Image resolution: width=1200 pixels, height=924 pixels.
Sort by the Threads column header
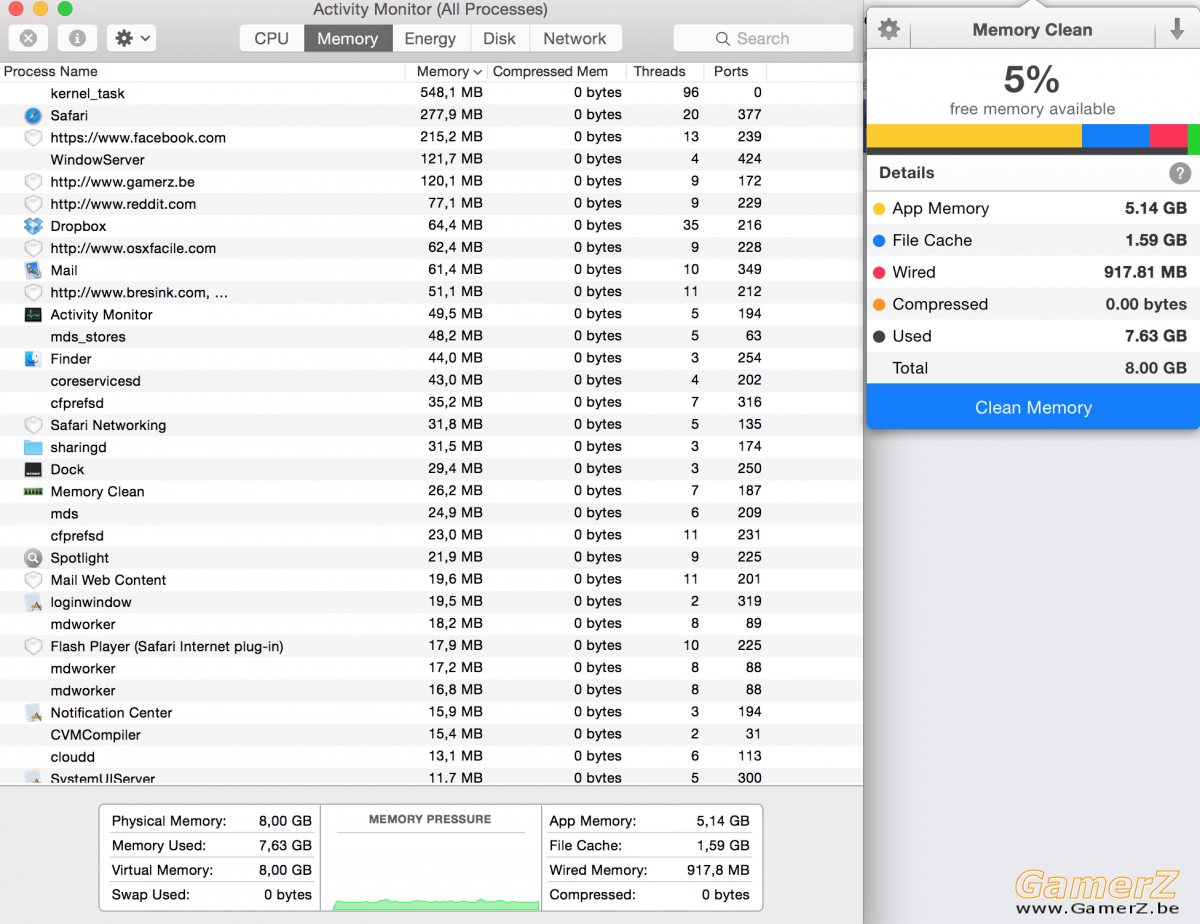(x=664, y=72)
